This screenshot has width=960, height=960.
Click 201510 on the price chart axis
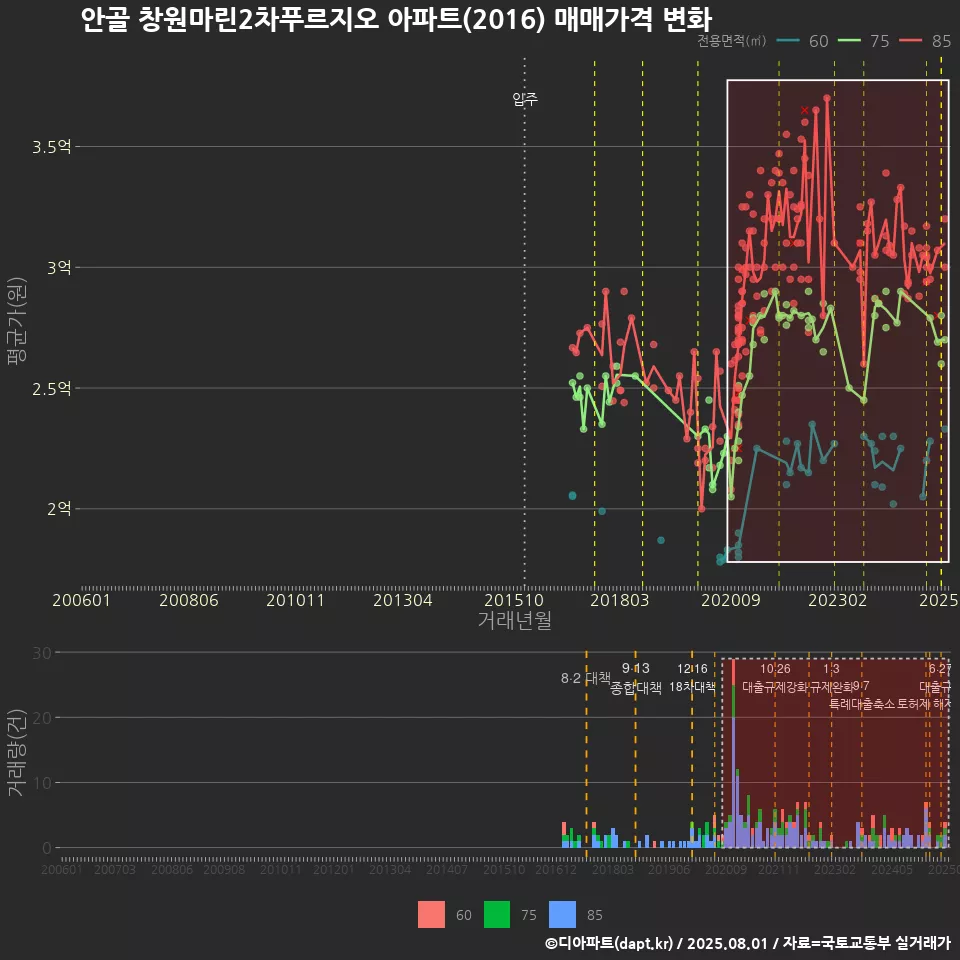click(514, 600)
